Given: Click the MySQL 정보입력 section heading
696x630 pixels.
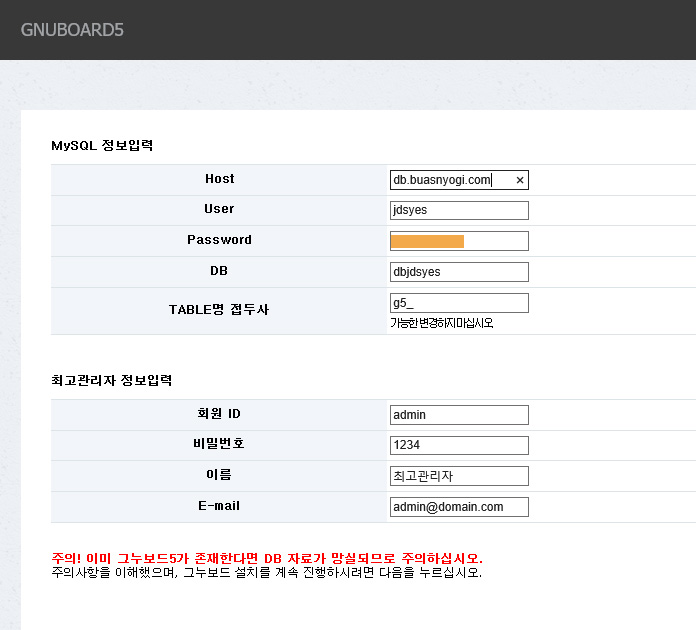Looking at the screenshot, I should (102, 145).
